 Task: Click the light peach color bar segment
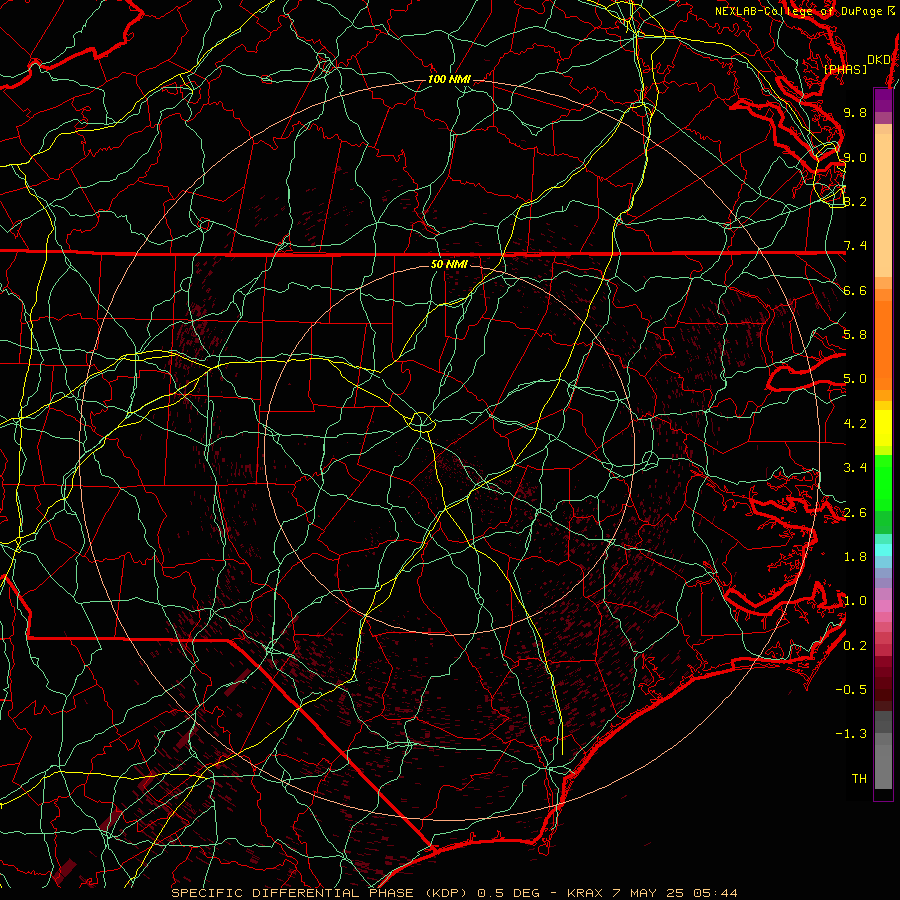click(883, 205)
